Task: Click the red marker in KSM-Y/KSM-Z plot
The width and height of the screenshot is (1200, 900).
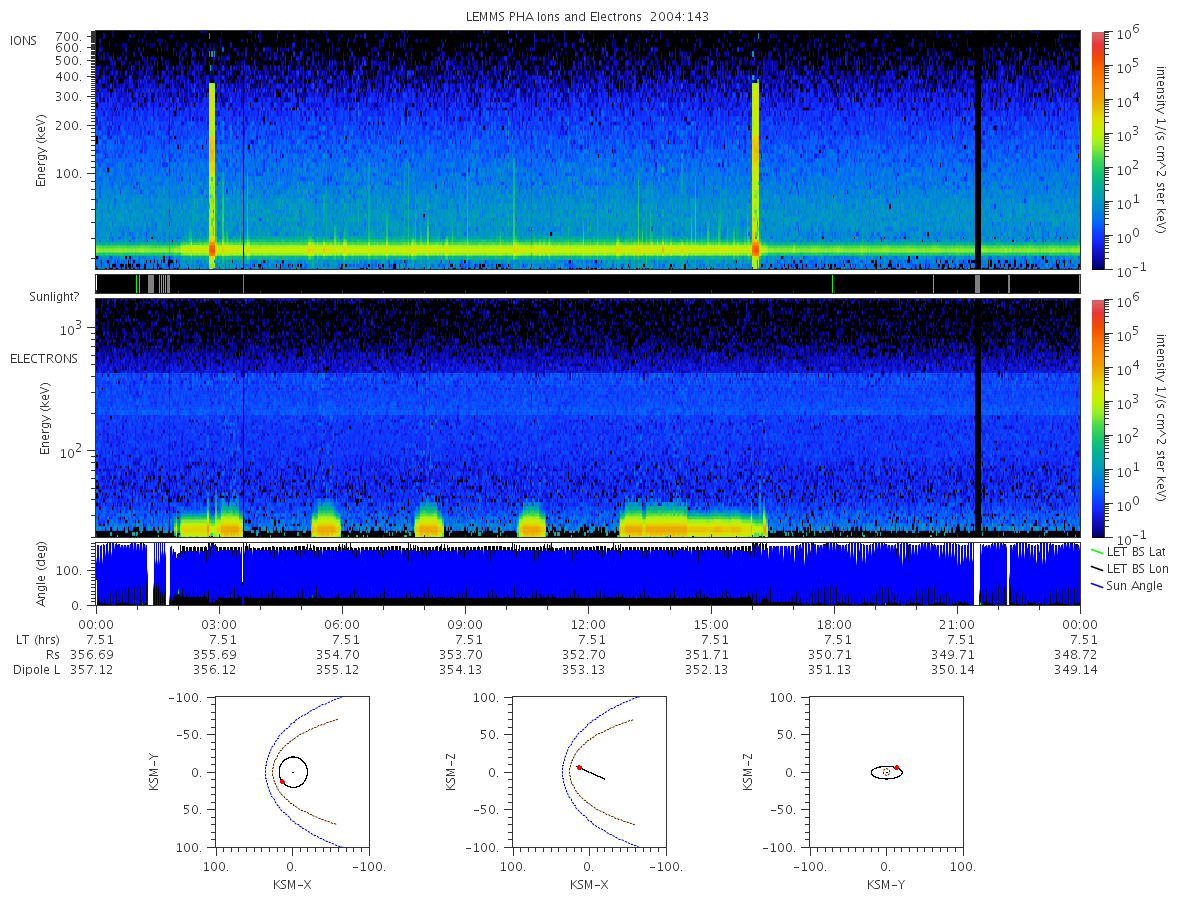Action: coord(897,767)
